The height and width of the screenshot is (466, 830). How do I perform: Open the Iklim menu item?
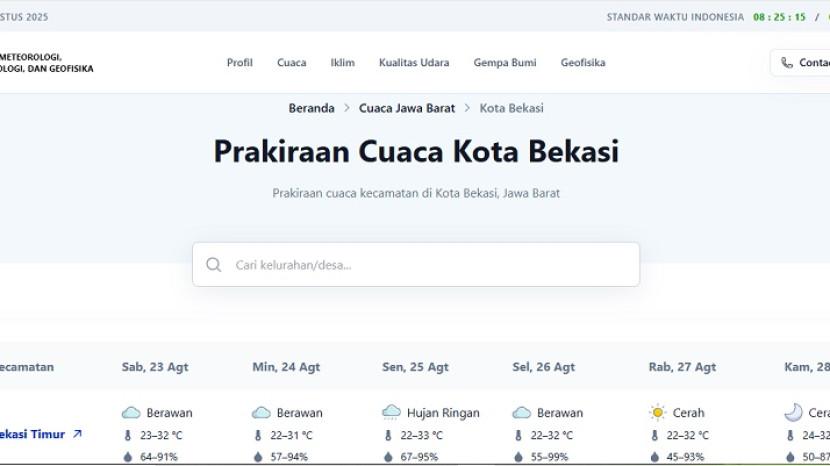tap(342, 63)
